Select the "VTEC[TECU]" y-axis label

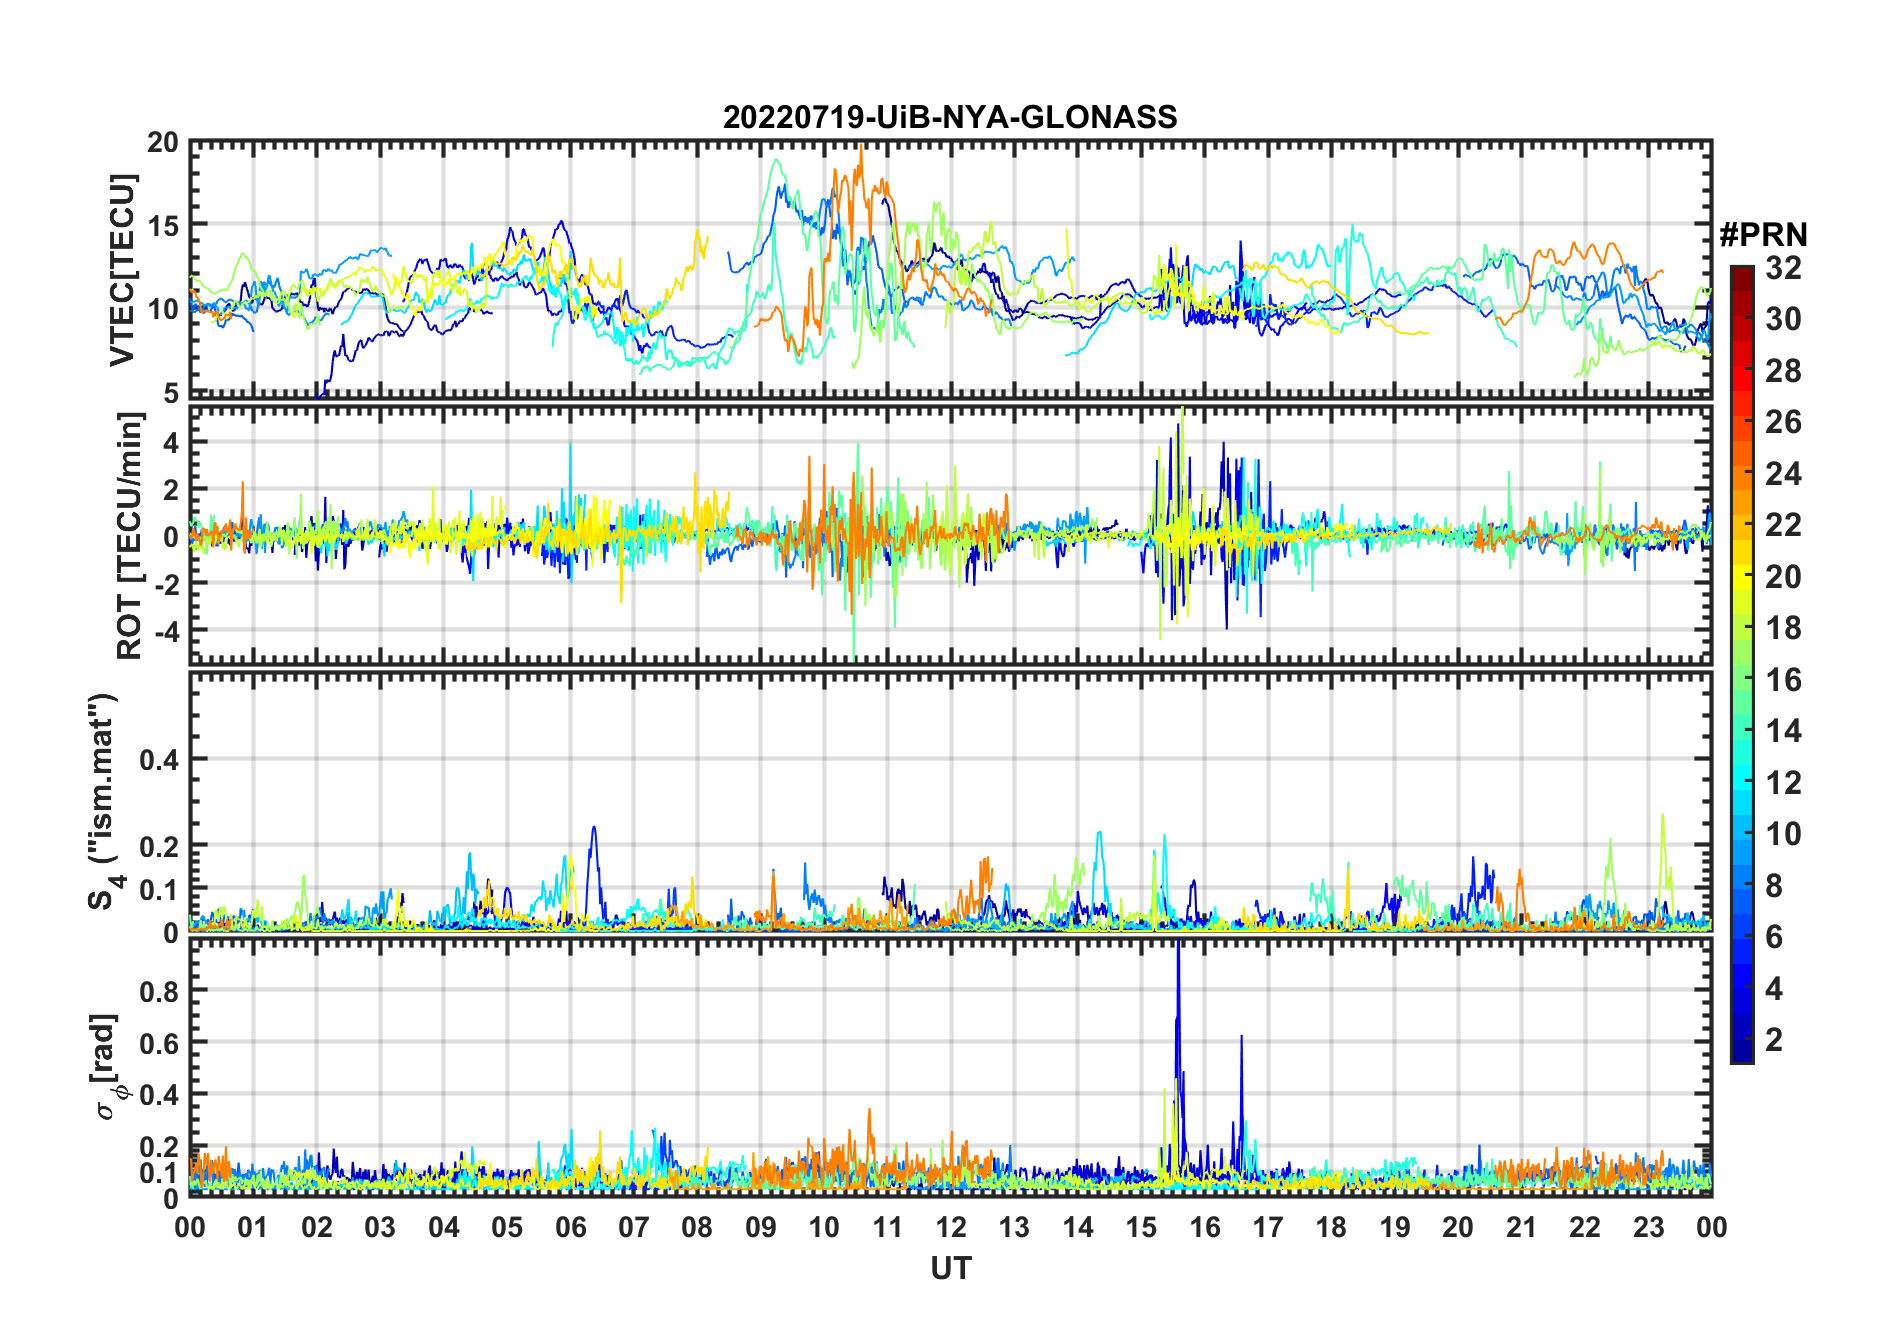[x=122, y=270]
